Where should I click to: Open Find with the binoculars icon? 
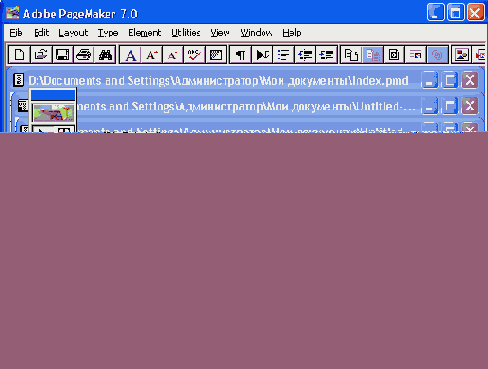coord(105,55)
